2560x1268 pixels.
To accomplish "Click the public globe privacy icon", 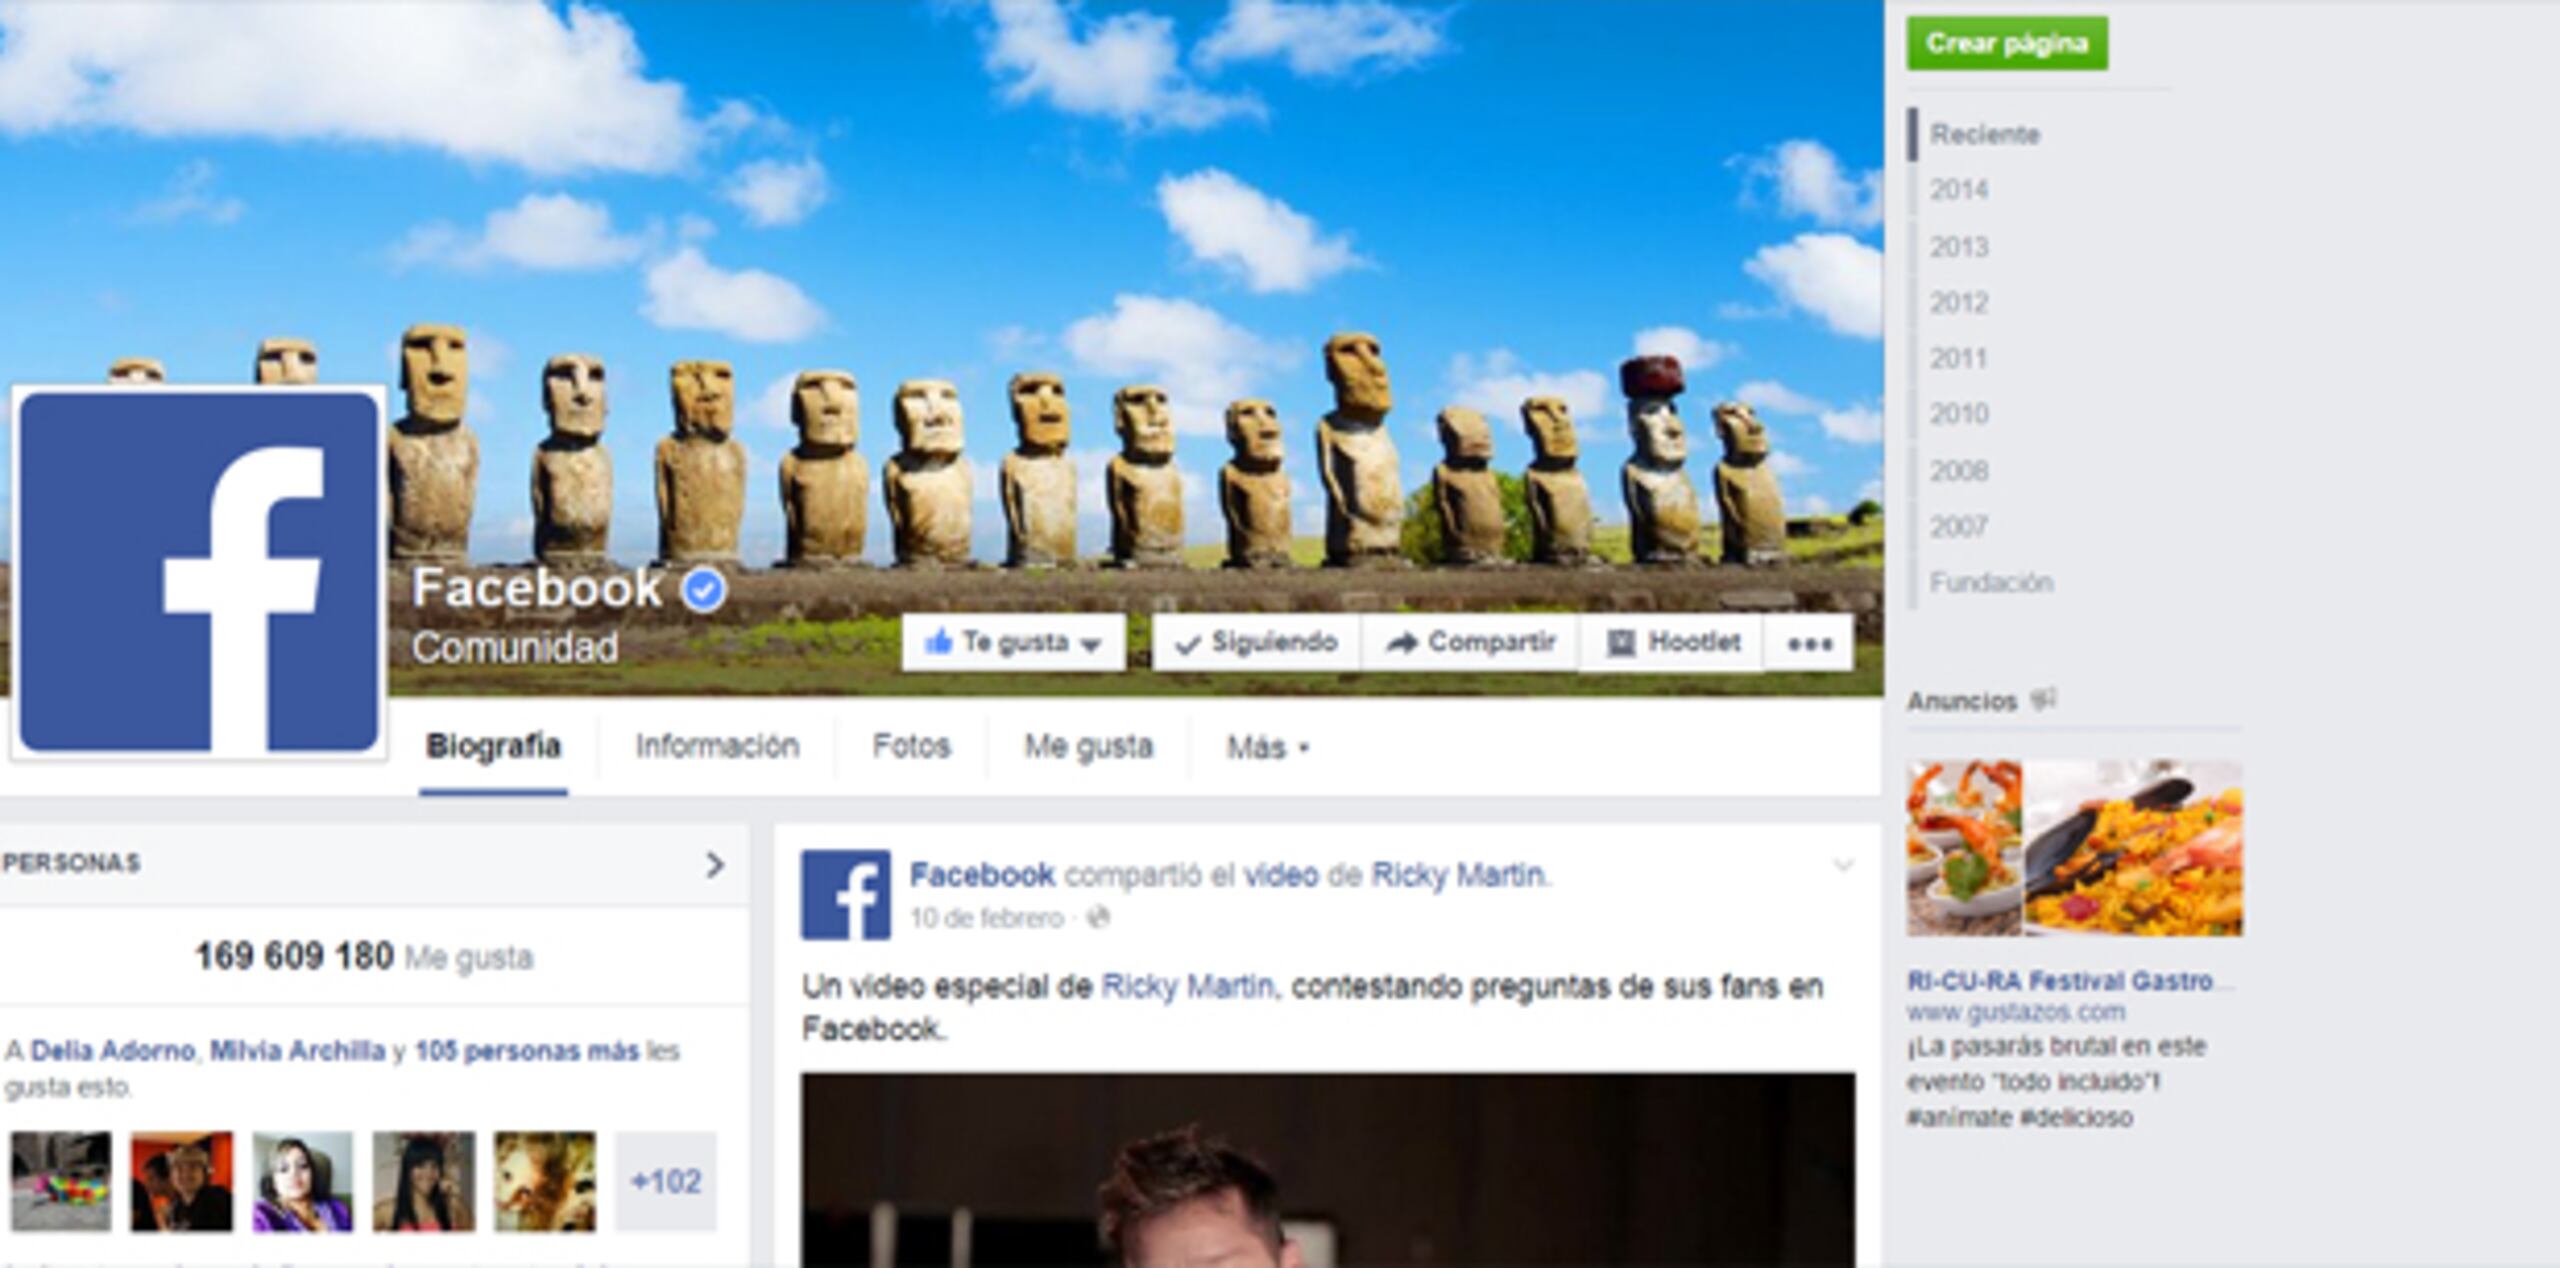I will [1097, 917].
